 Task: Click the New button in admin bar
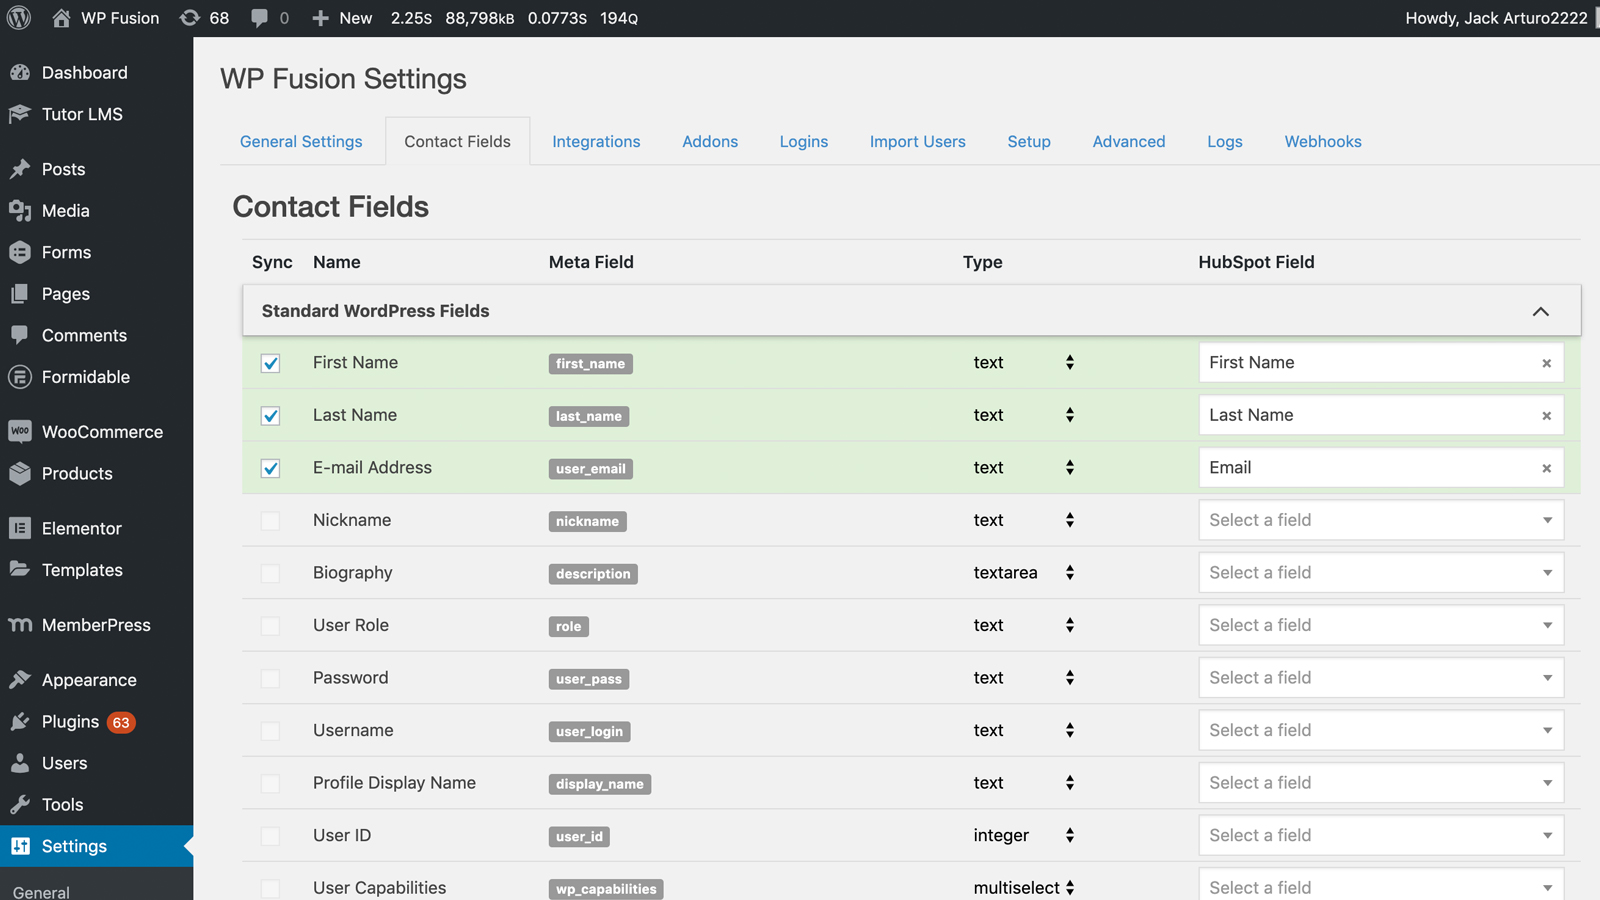pyautogui.click(x=342, y=18)
